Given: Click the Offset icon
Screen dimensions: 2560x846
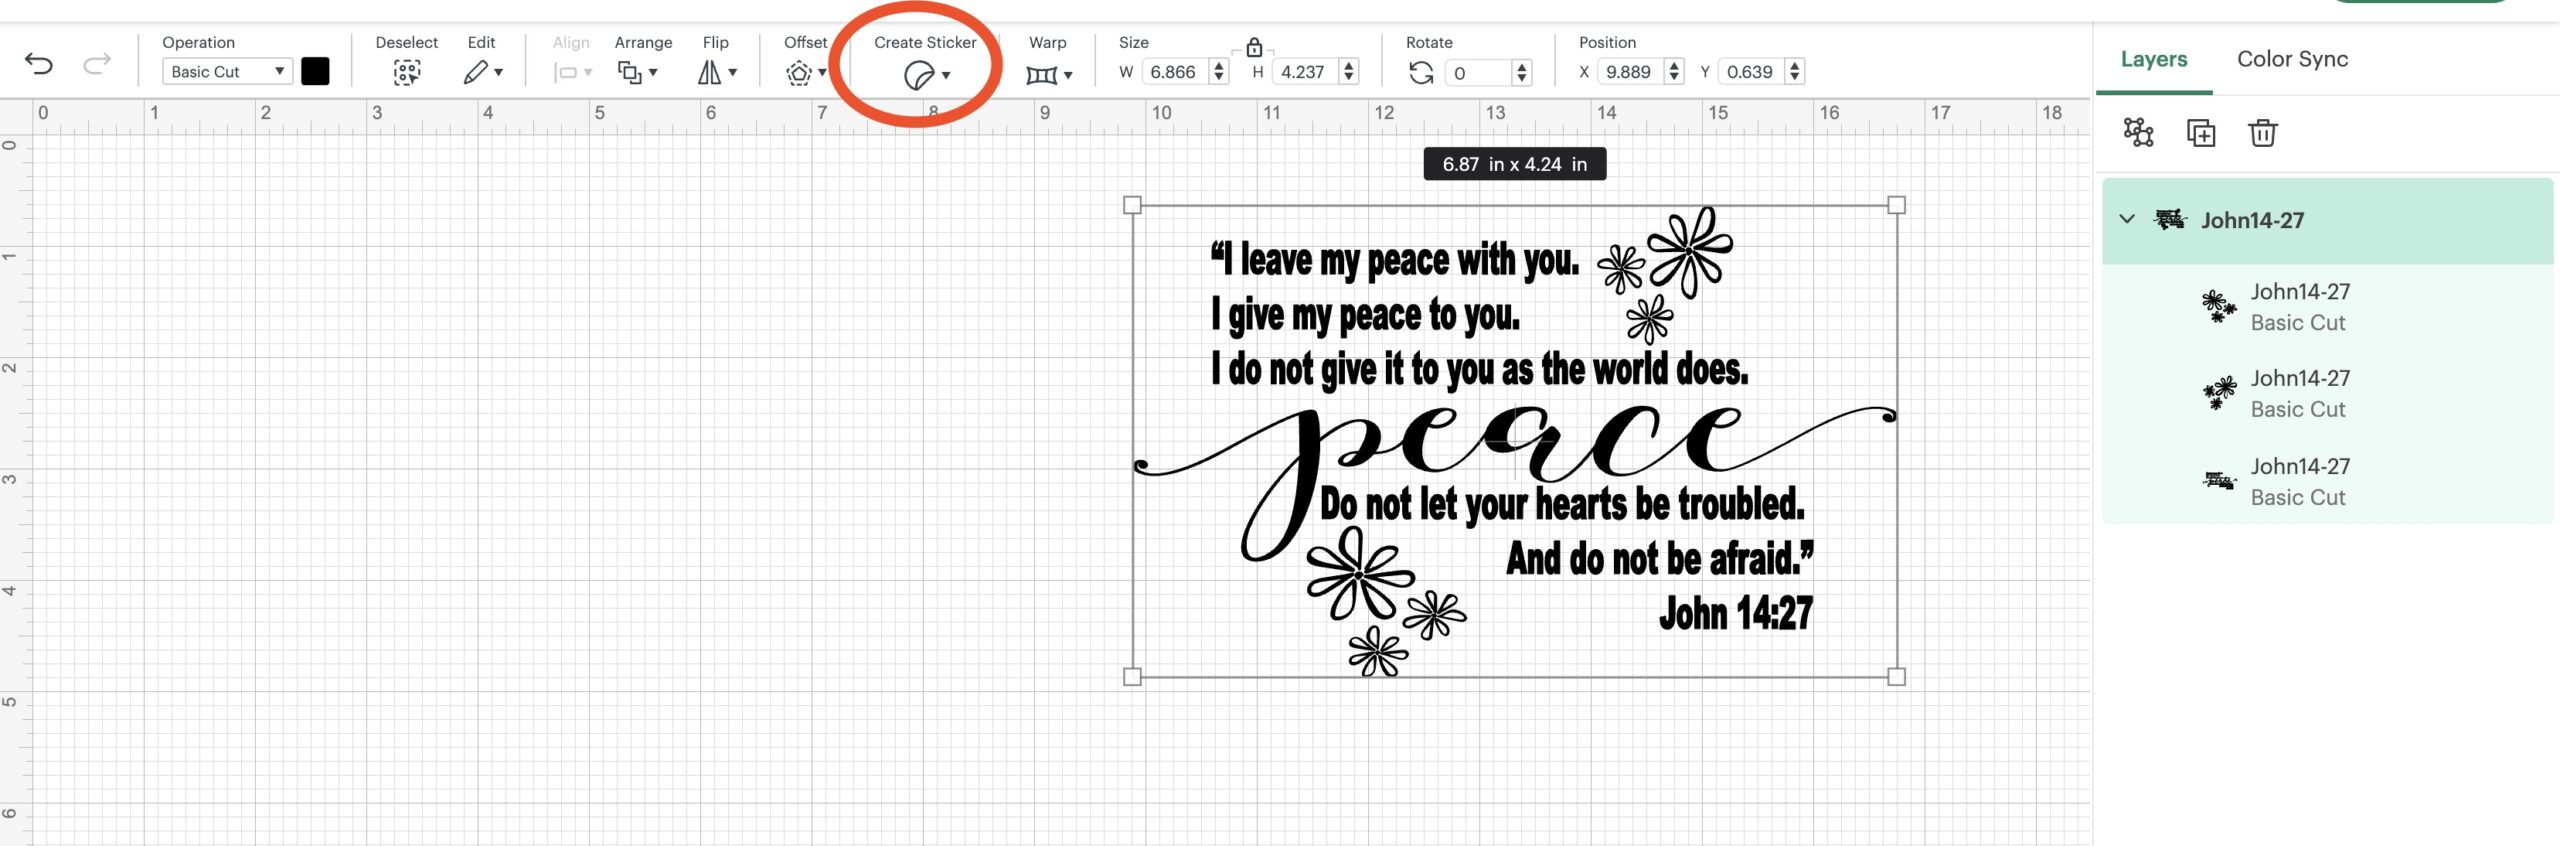Looking at the screenshot, I should 799,73.
